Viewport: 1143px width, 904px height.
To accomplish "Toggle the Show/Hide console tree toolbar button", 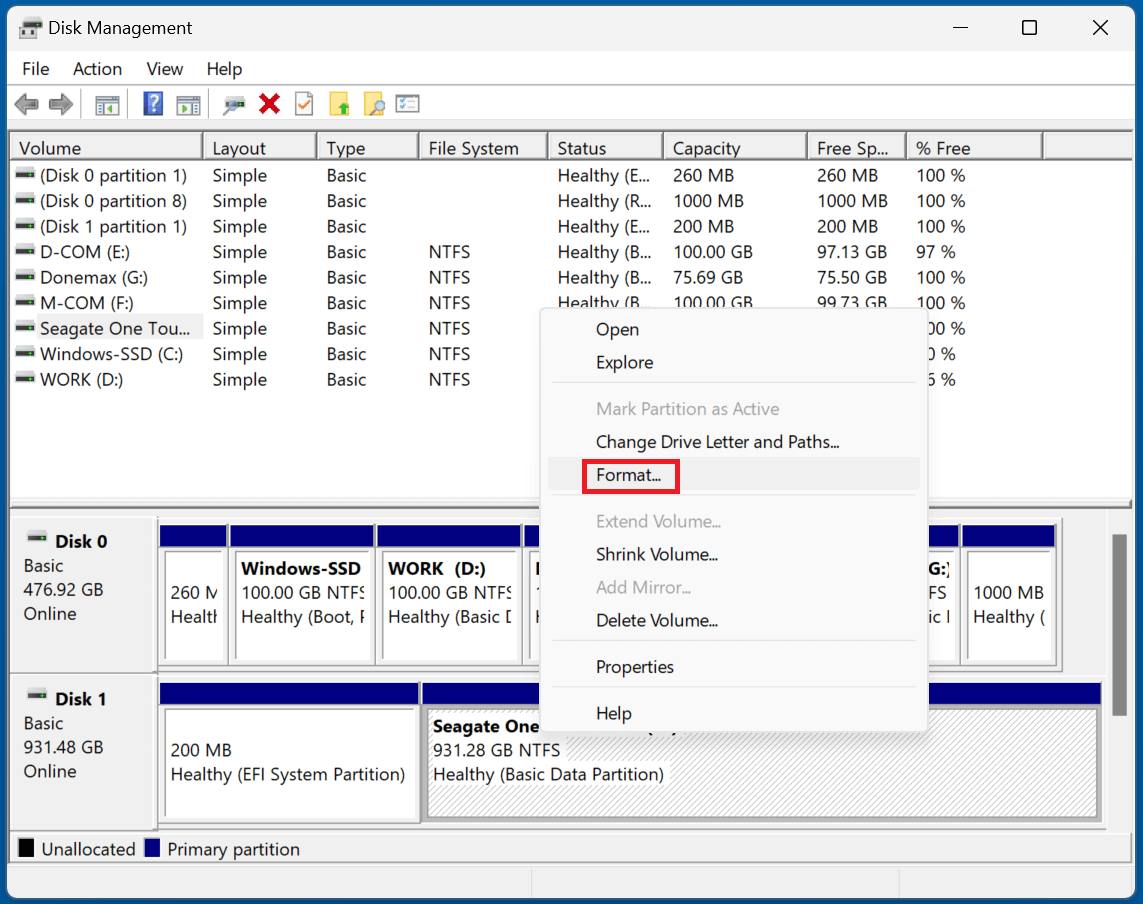I will click(107, 104).
